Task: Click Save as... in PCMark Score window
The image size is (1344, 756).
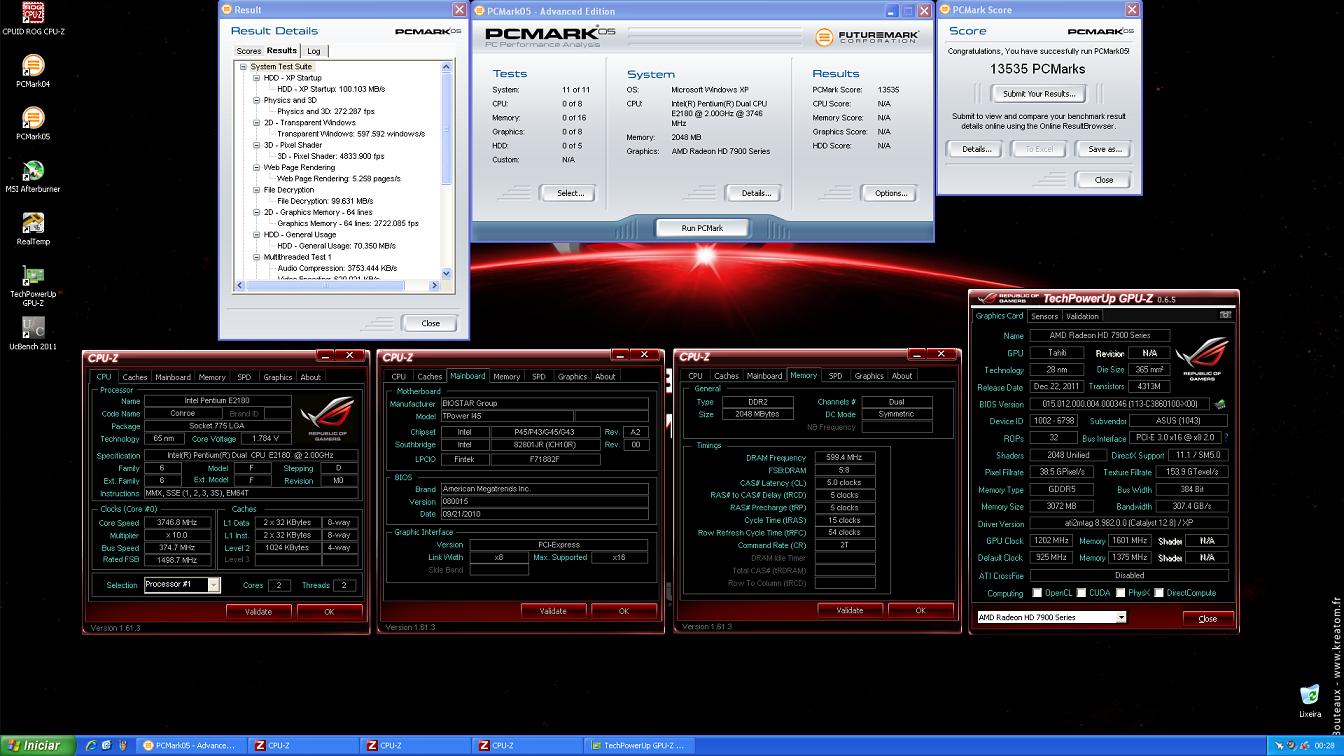Action: 1104,149
